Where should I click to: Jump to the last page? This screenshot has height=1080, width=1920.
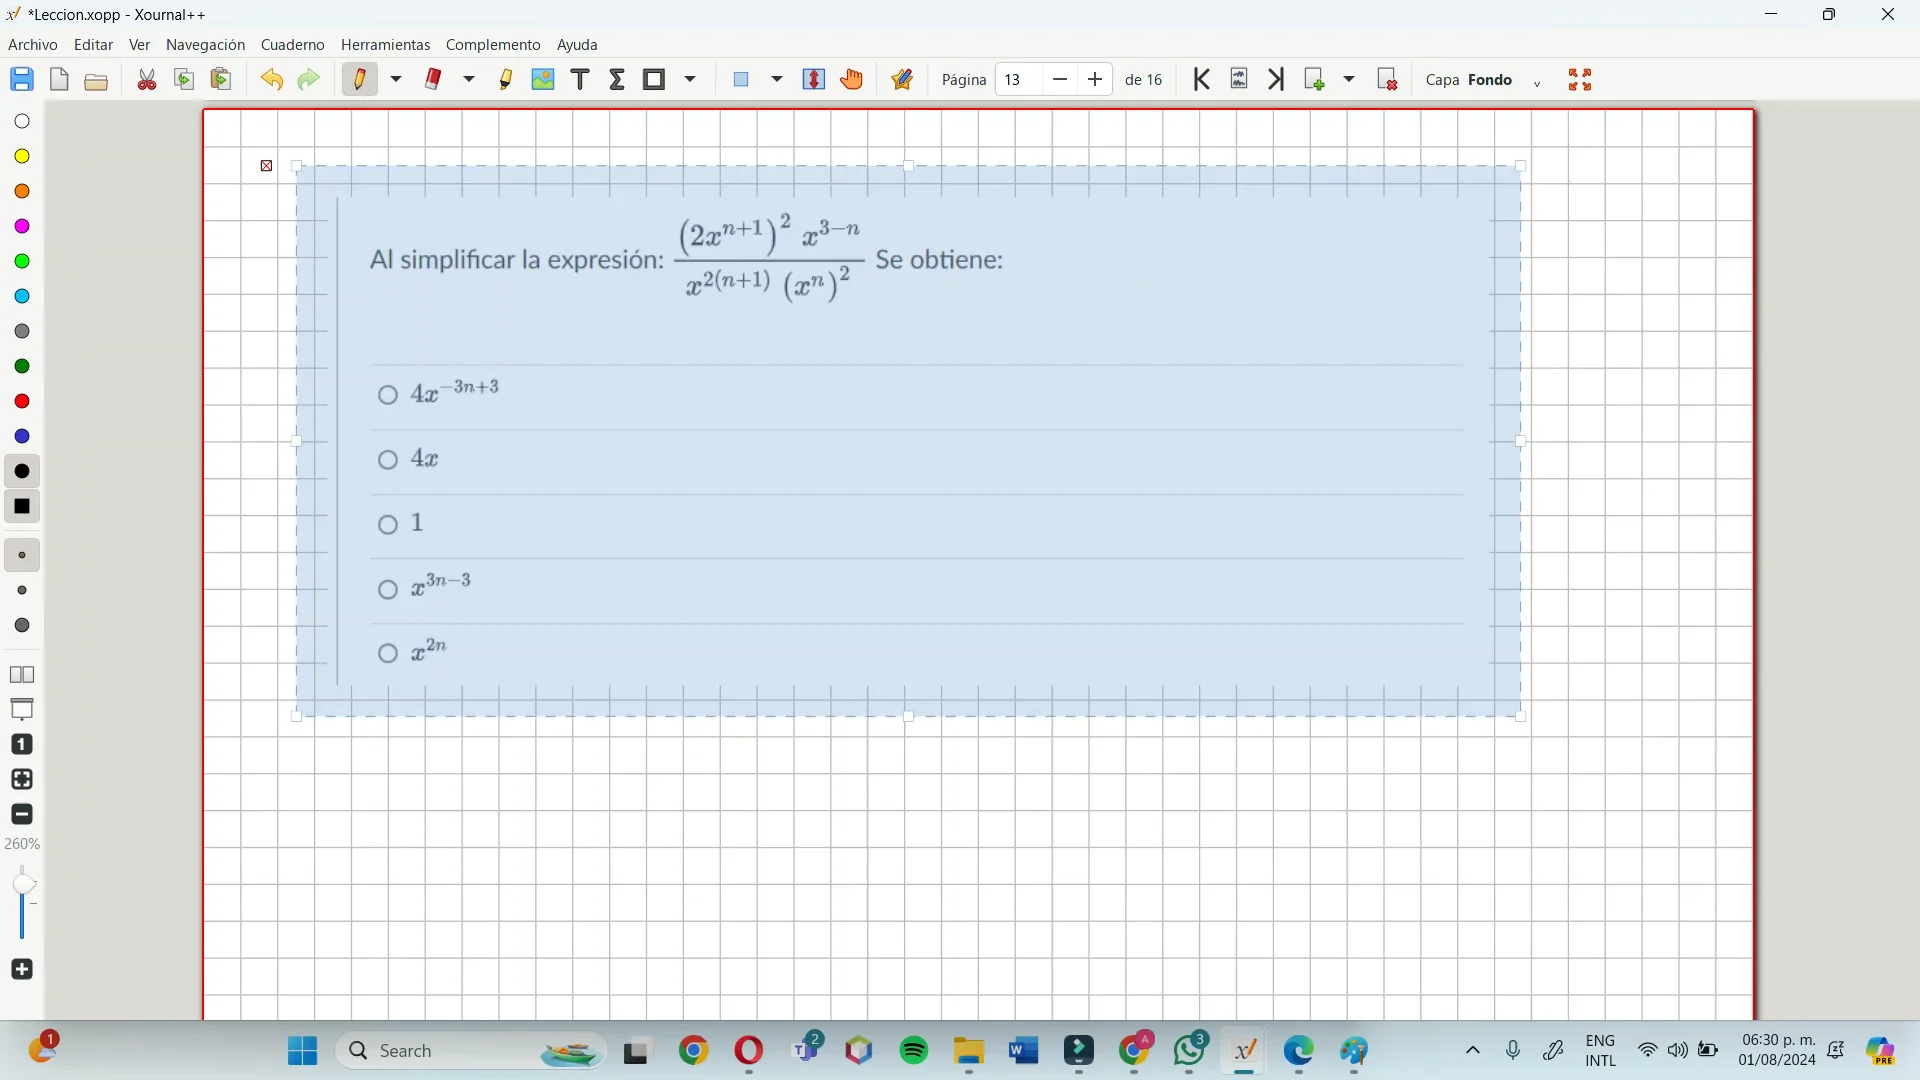[x=1276, y=79]
